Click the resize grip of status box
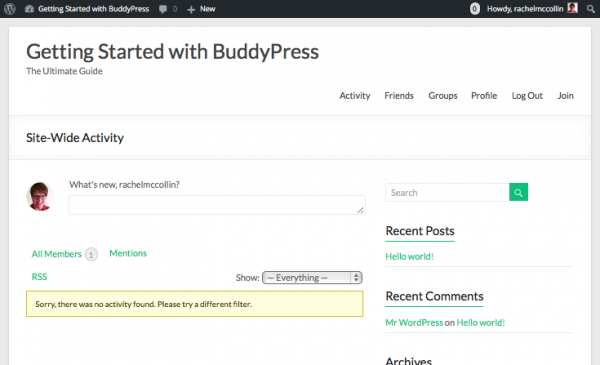This screenshot has width=600, height=365. click(x=360, y=210)
